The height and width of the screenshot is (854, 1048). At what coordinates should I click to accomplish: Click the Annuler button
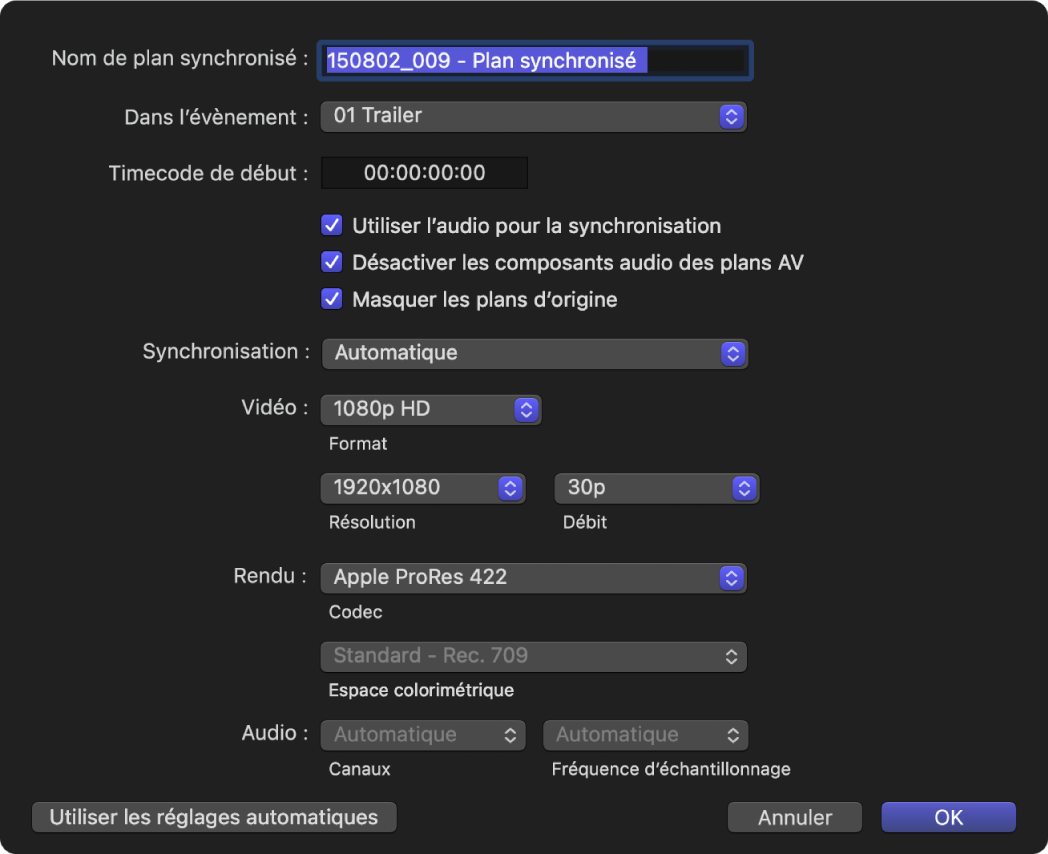pyautogui.click(x=794, y=817)
